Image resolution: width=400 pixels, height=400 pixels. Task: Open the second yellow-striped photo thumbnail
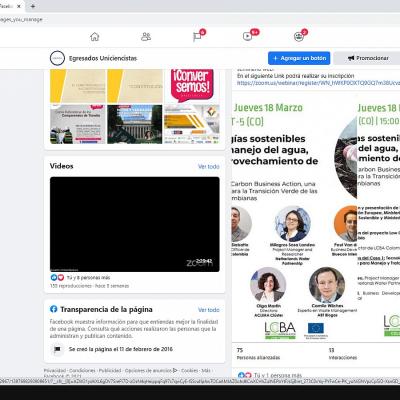tap(135, 86)
